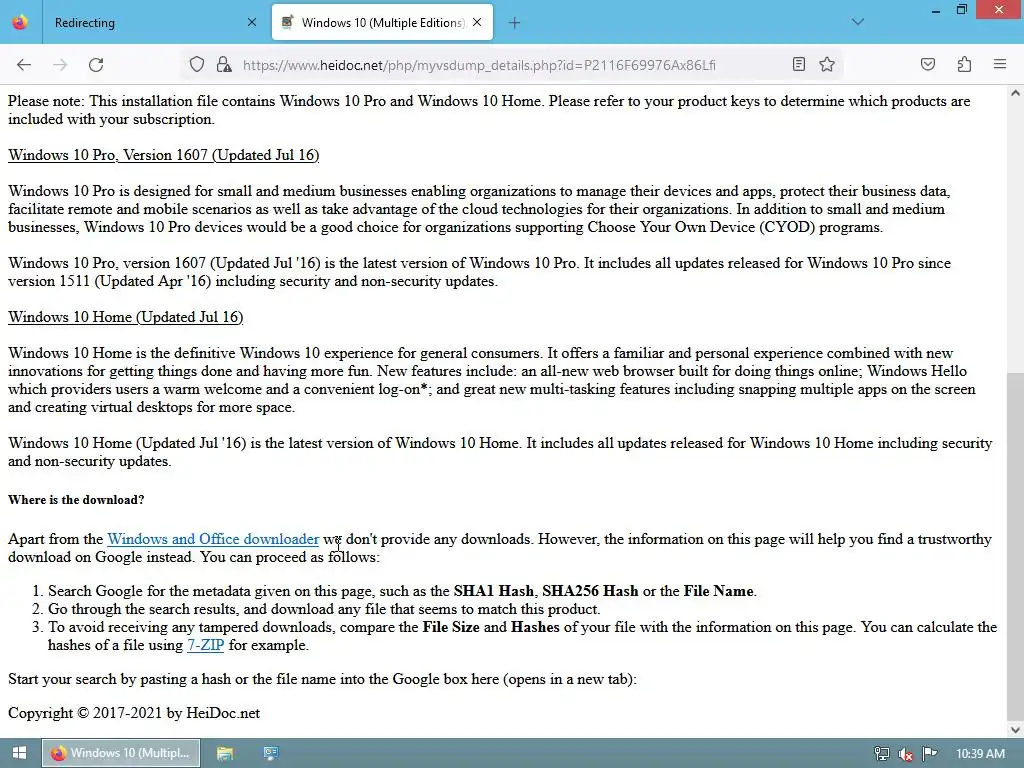Click 'Windows 10 Pro, Version 1607 (Updated Jul 16)' heading
Image resolution: width=1024 pixels, height=768 pixels.
(163, 155)
